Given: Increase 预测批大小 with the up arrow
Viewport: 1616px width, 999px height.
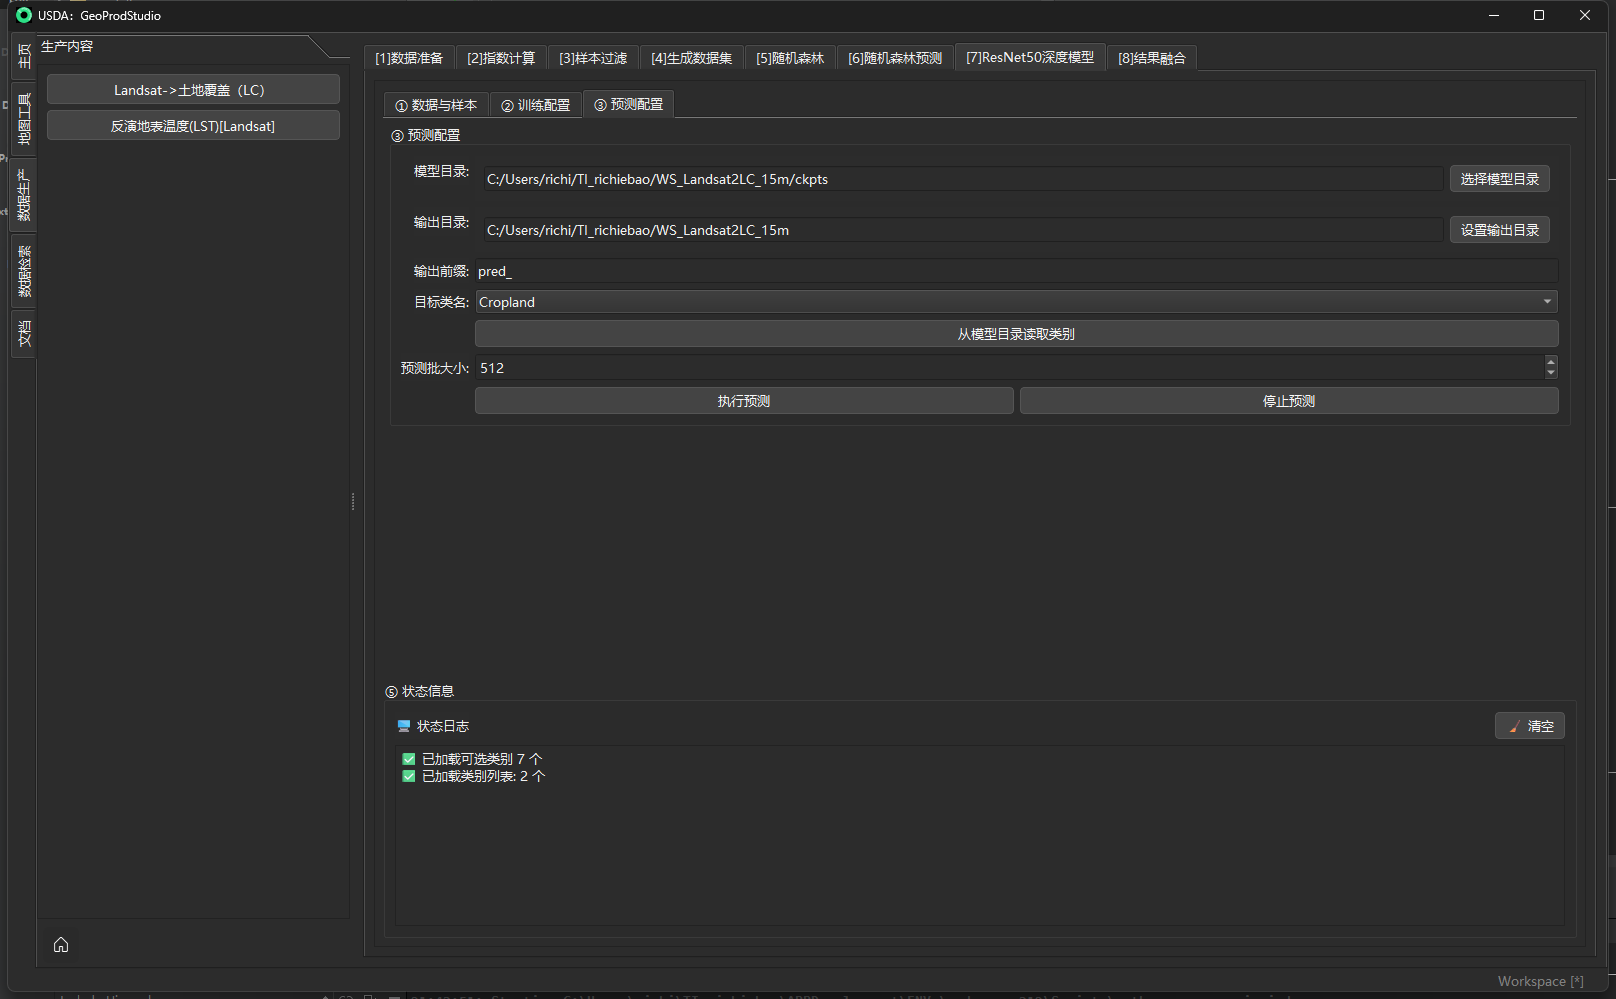Looking at the screenshot, I should coord(1551,362).
